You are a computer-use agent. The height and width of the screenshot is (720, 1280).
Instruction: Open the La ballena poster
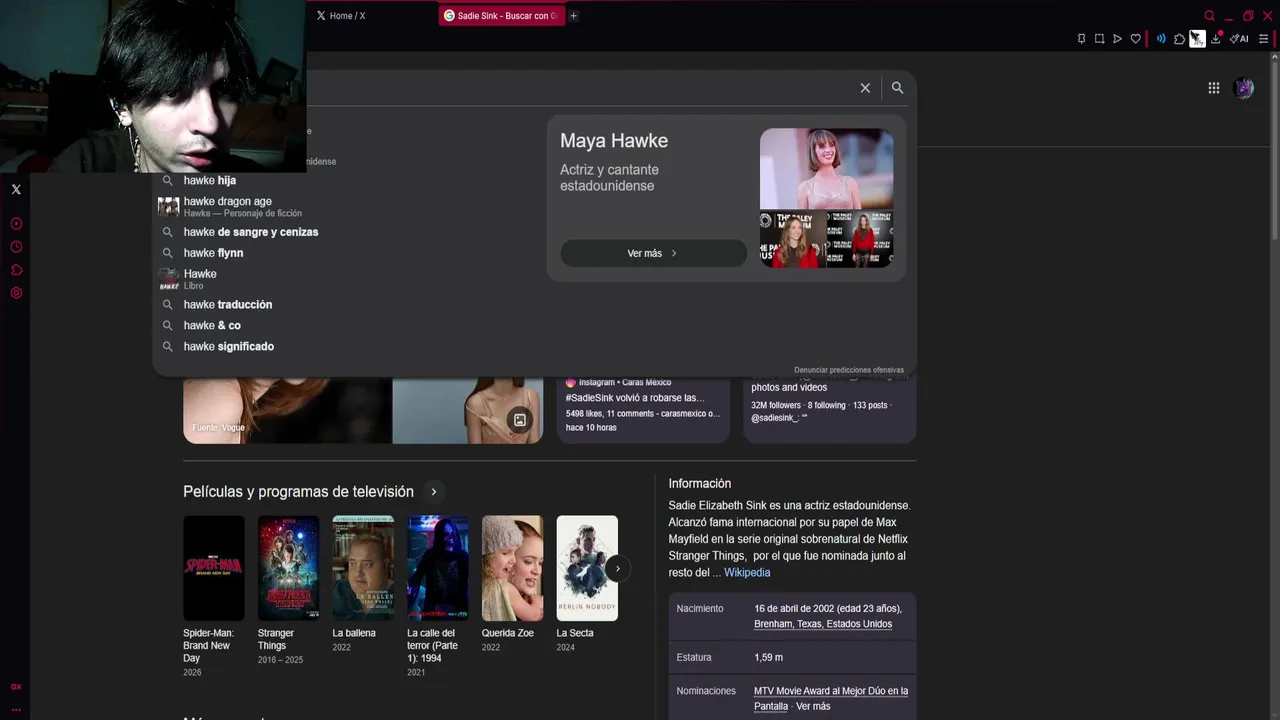[x=363, y=568]
